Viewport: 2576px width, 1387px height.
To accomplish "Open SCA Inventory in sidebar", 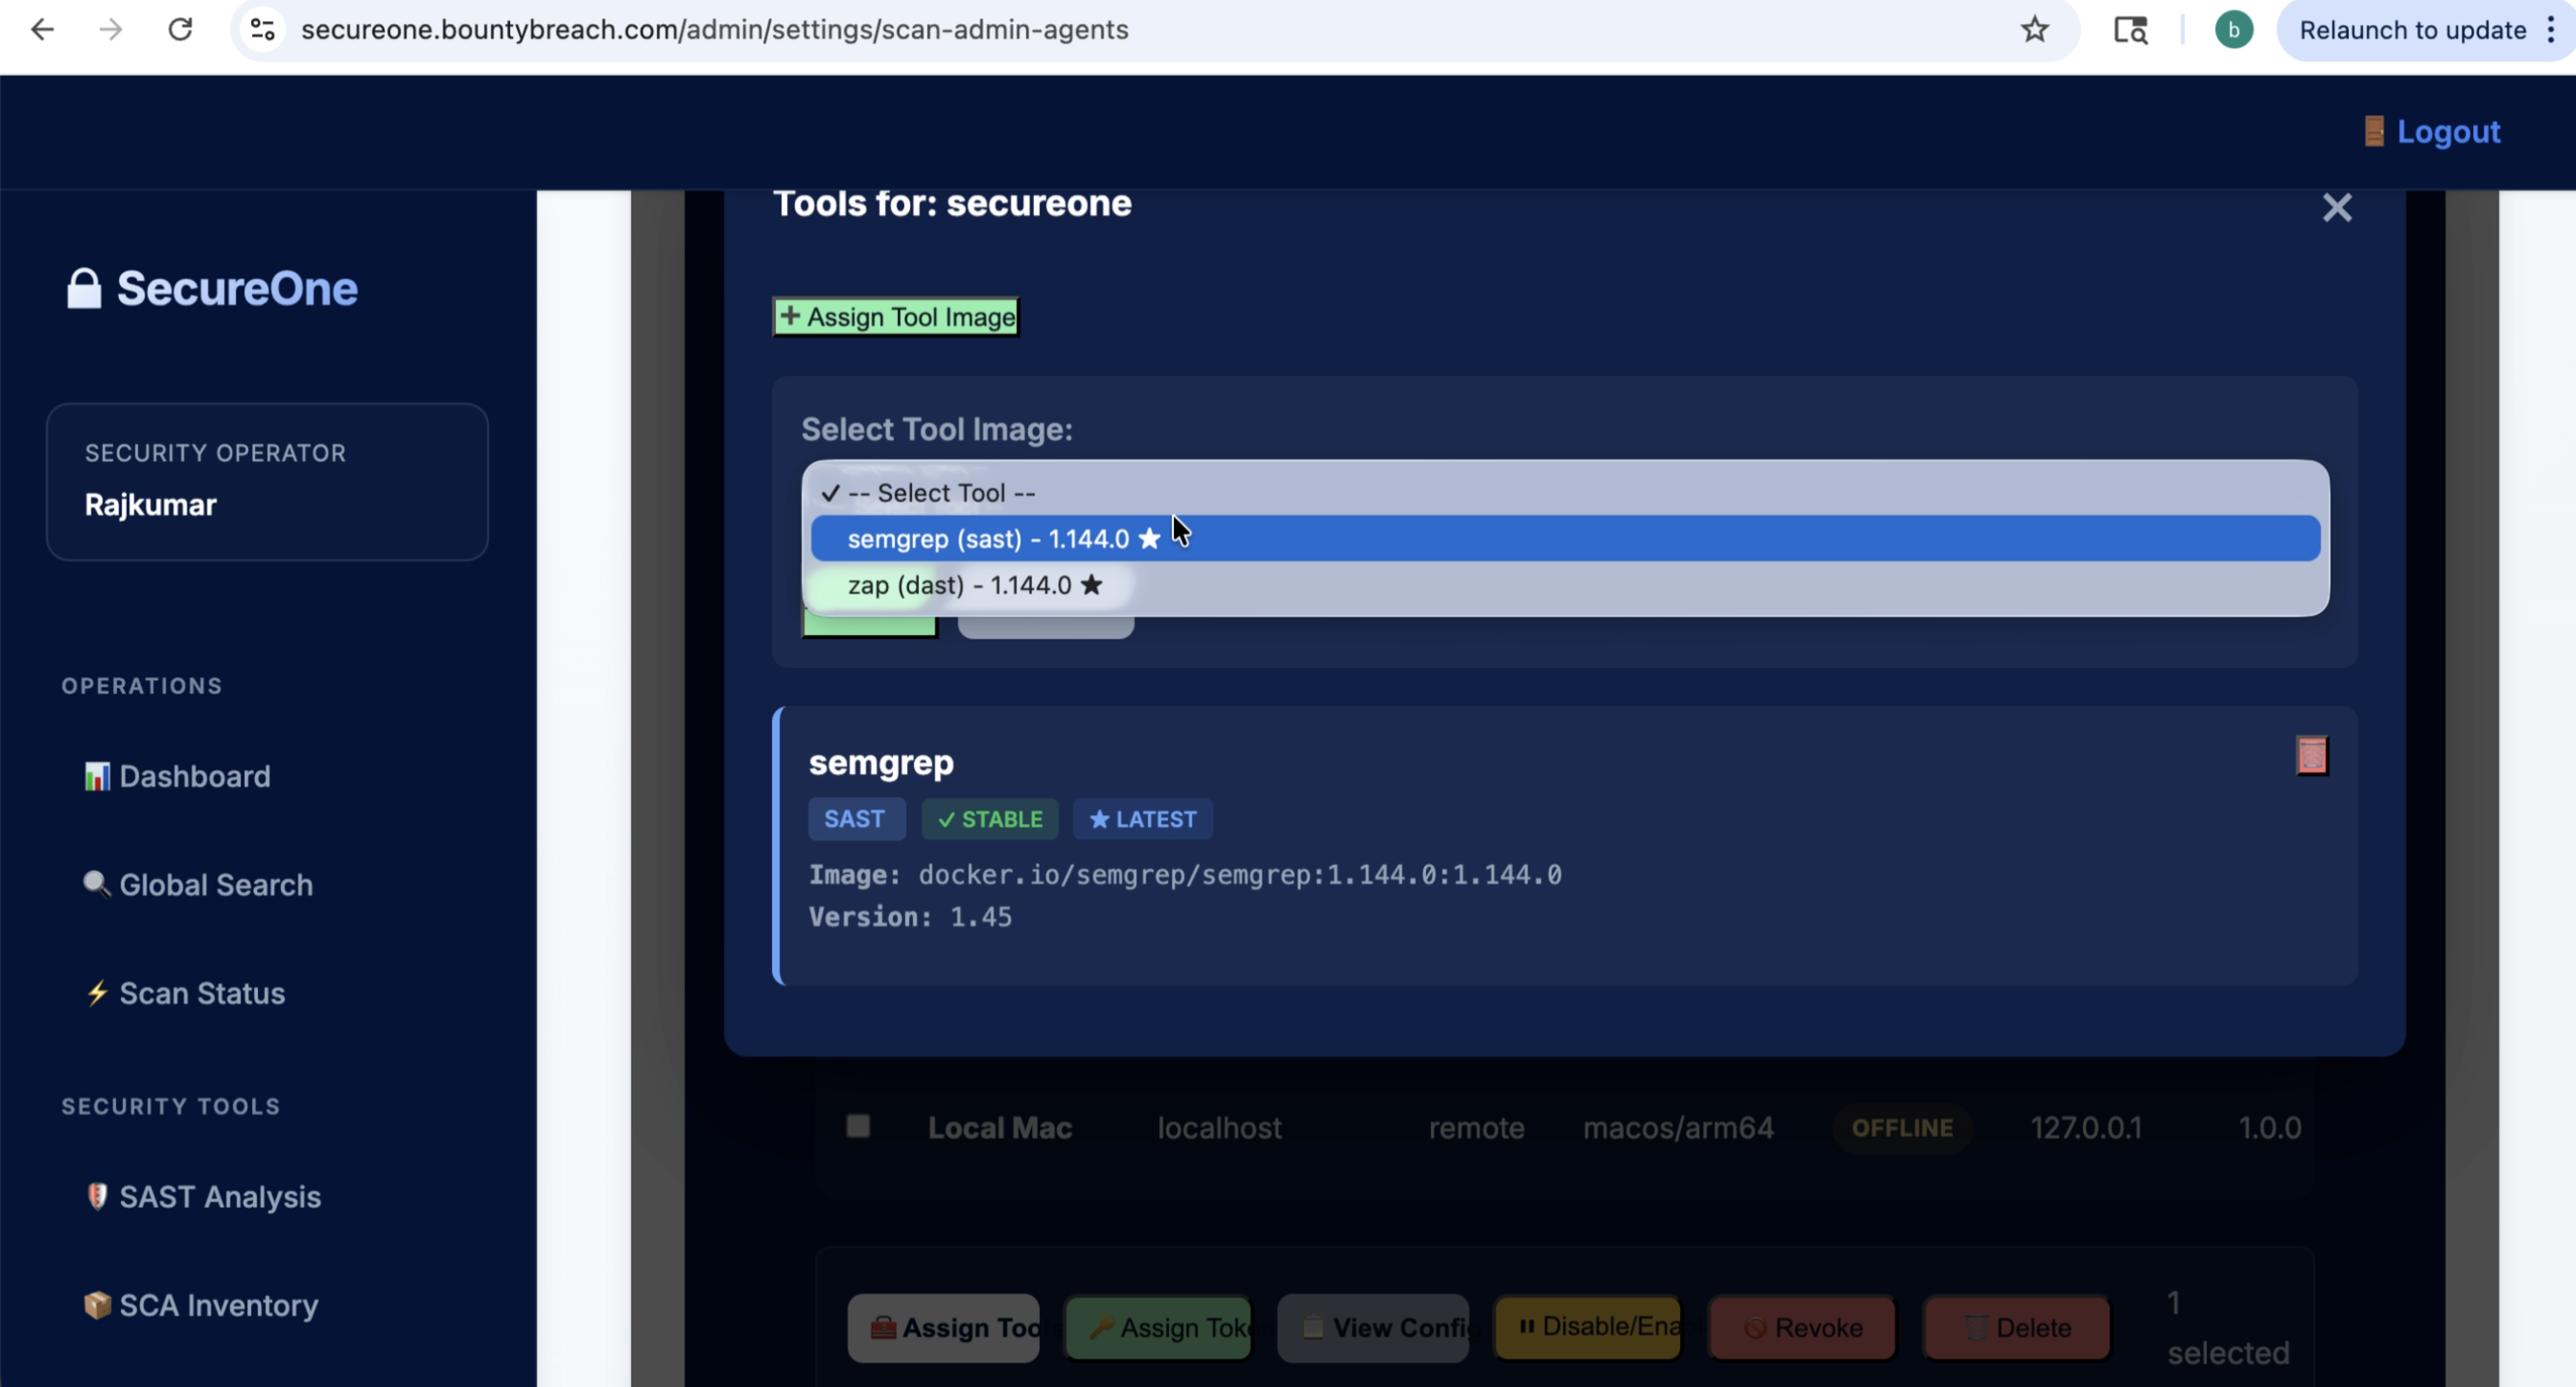I will point(201,1305).
